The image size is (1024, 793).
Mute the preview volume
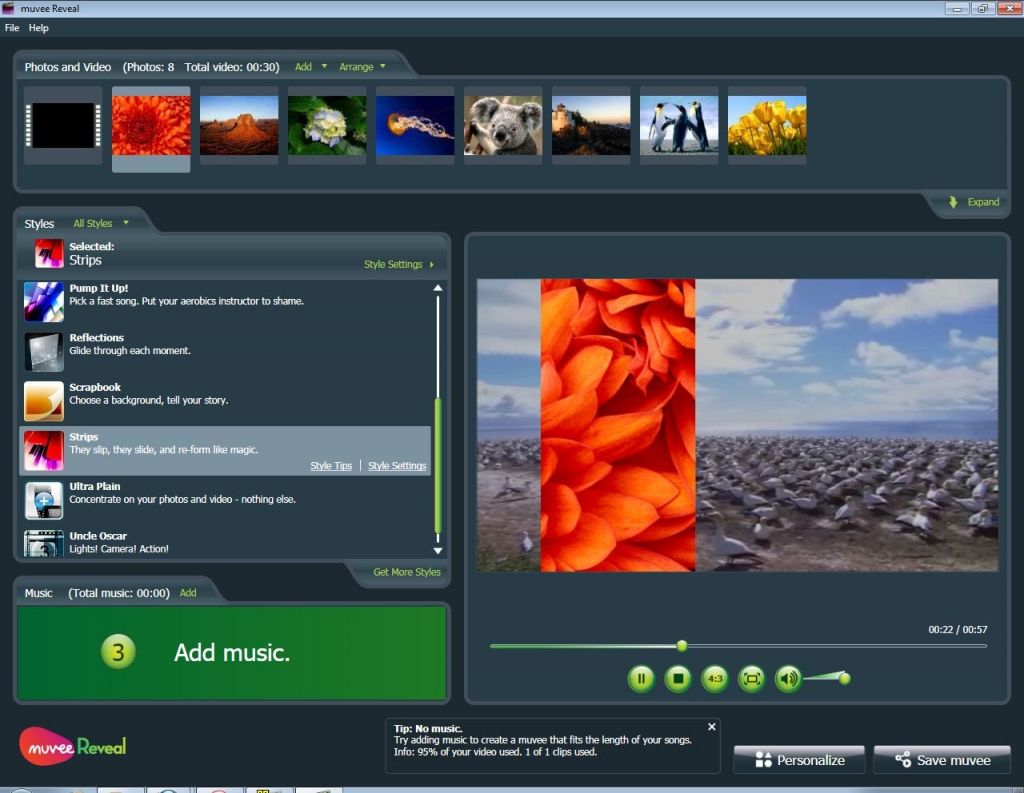click(789, 678)
